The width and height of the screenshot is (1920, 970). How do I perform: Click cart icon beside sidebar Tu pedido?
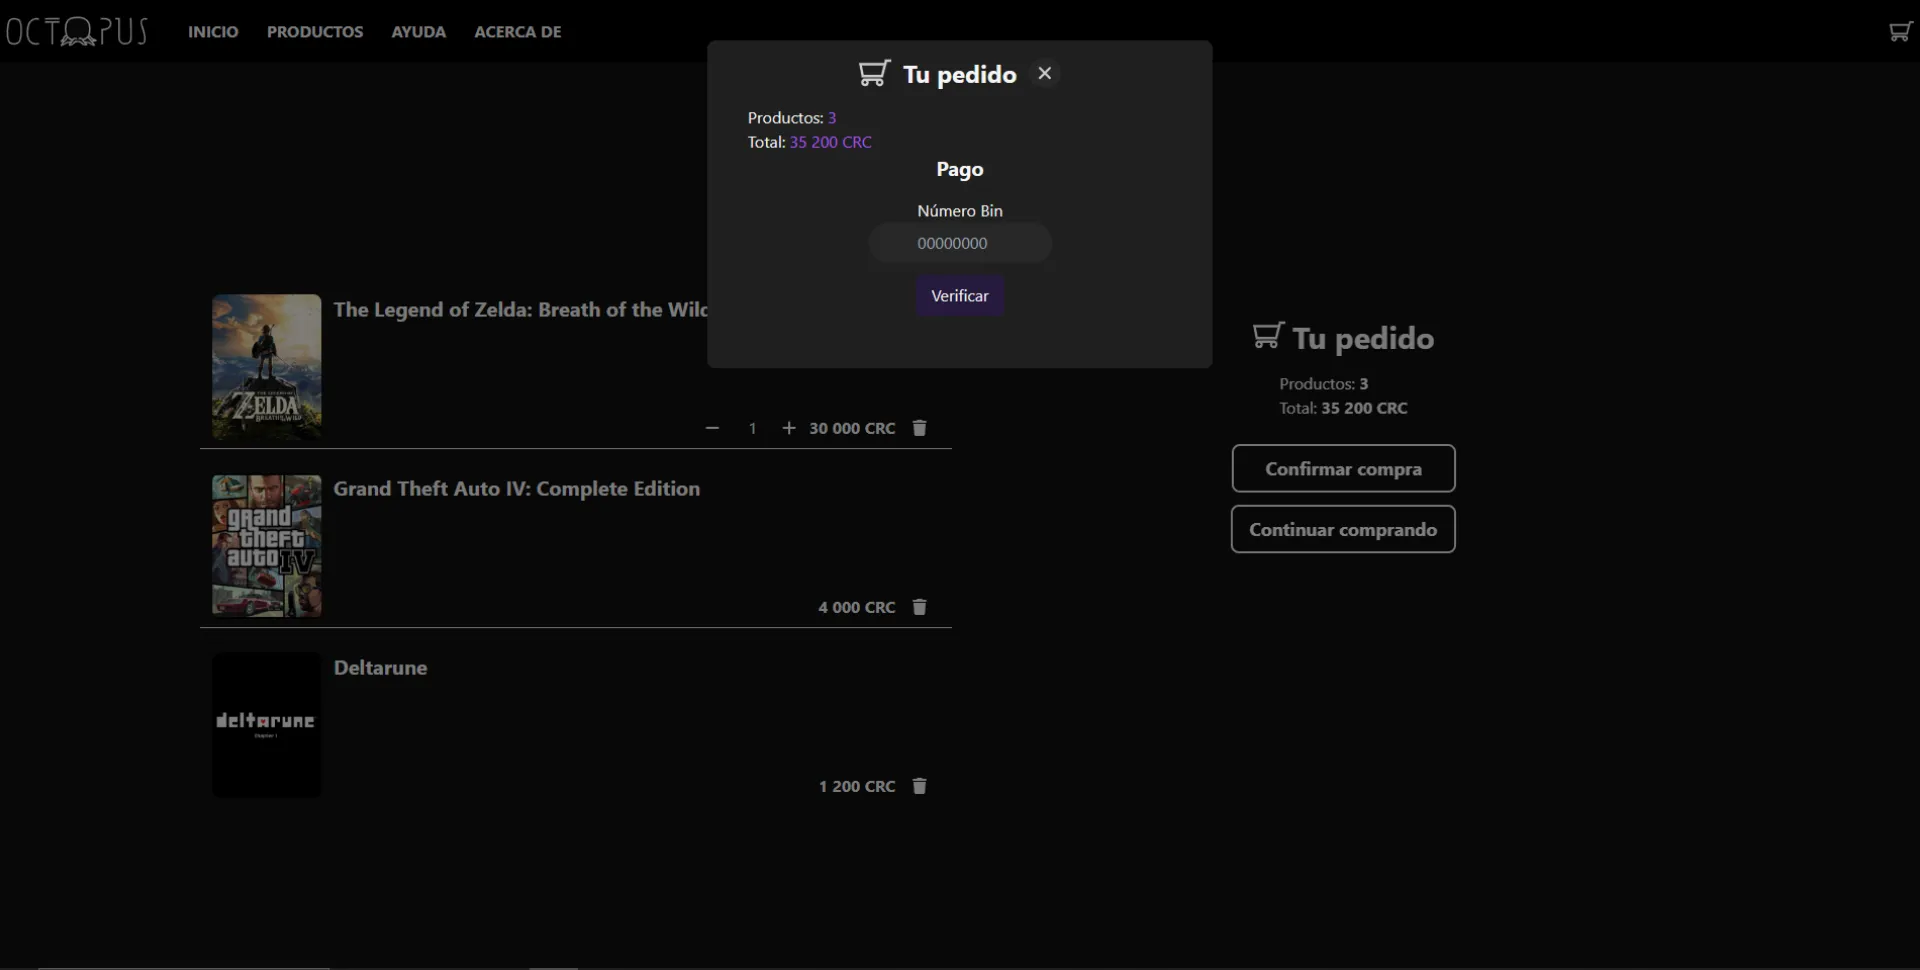pos(1267,336)
